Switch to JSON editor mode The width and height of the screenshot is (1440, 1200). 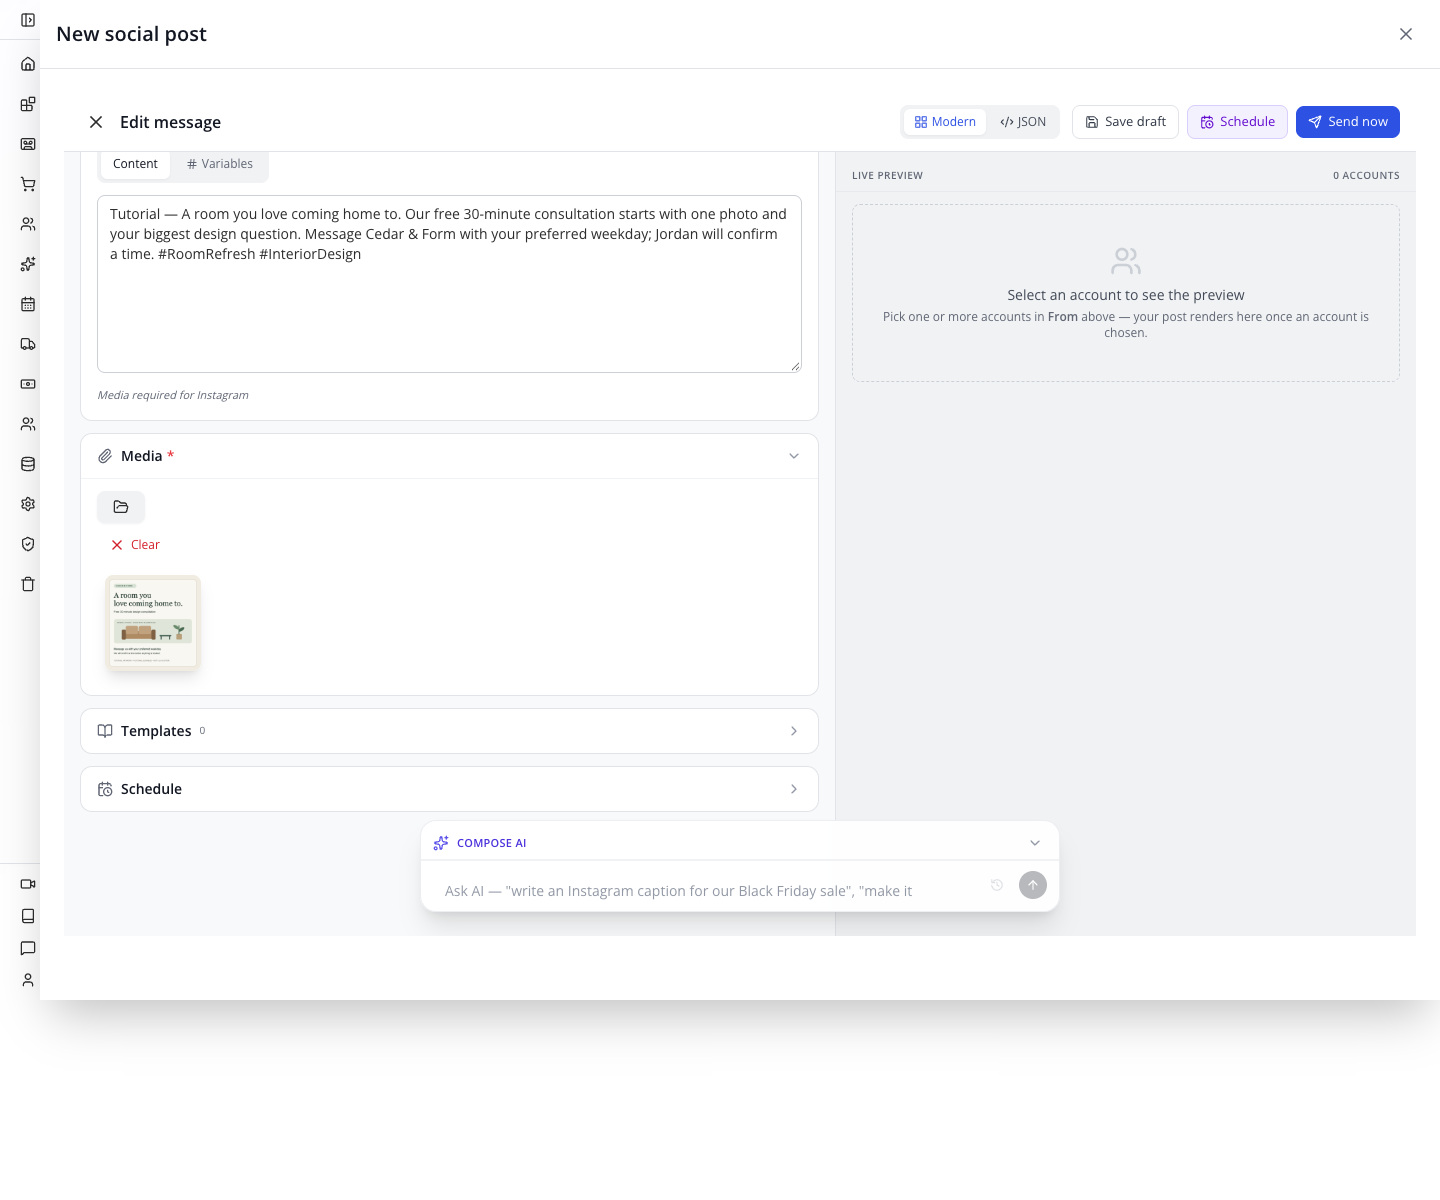pos(1023,122)
